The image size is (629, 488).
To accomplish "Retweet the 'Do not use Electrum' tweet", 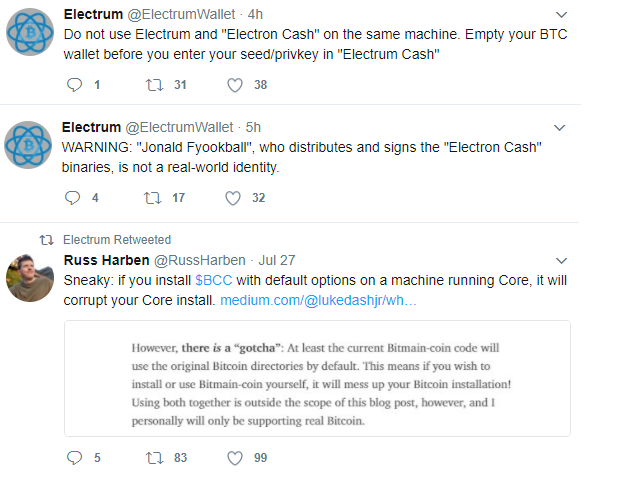I will 154,85.
